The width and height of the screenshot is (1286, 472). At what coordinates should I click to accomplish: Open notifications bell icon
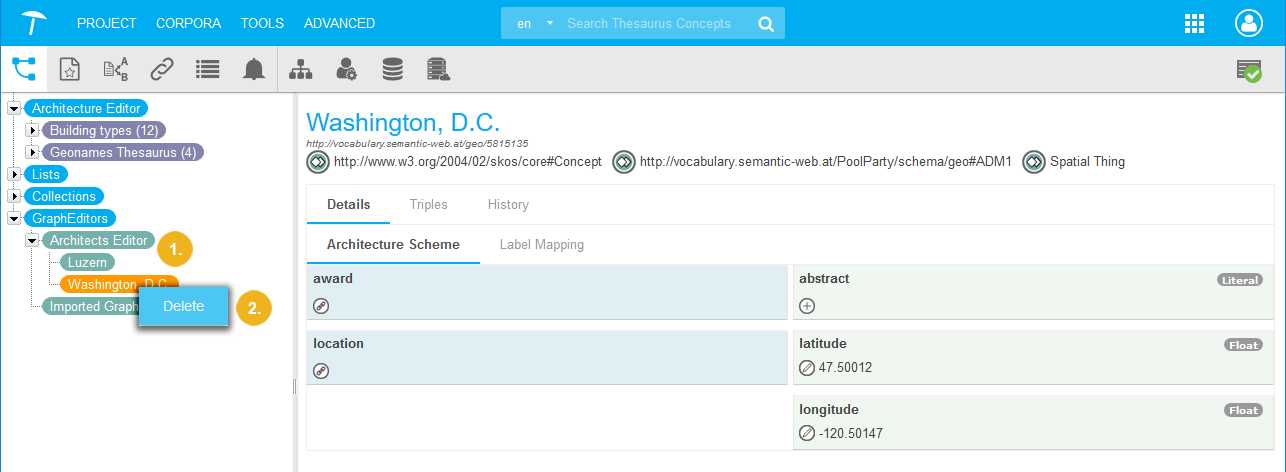pos(254,69)
